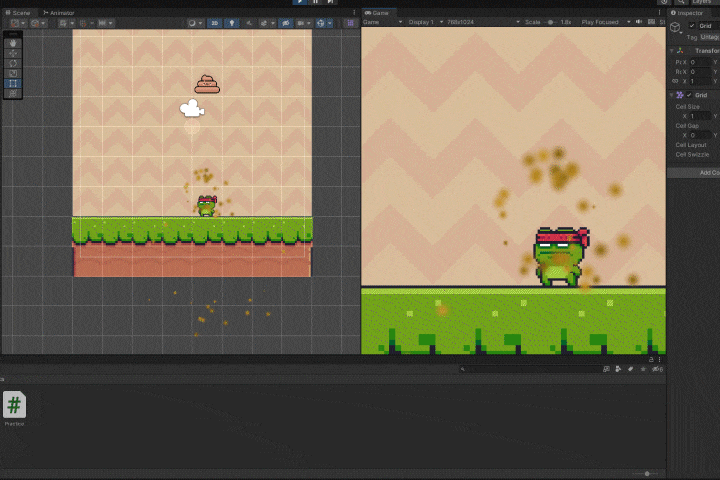
Task: Open the 768x1024 resolution dropdown
Action: (484, 22)
